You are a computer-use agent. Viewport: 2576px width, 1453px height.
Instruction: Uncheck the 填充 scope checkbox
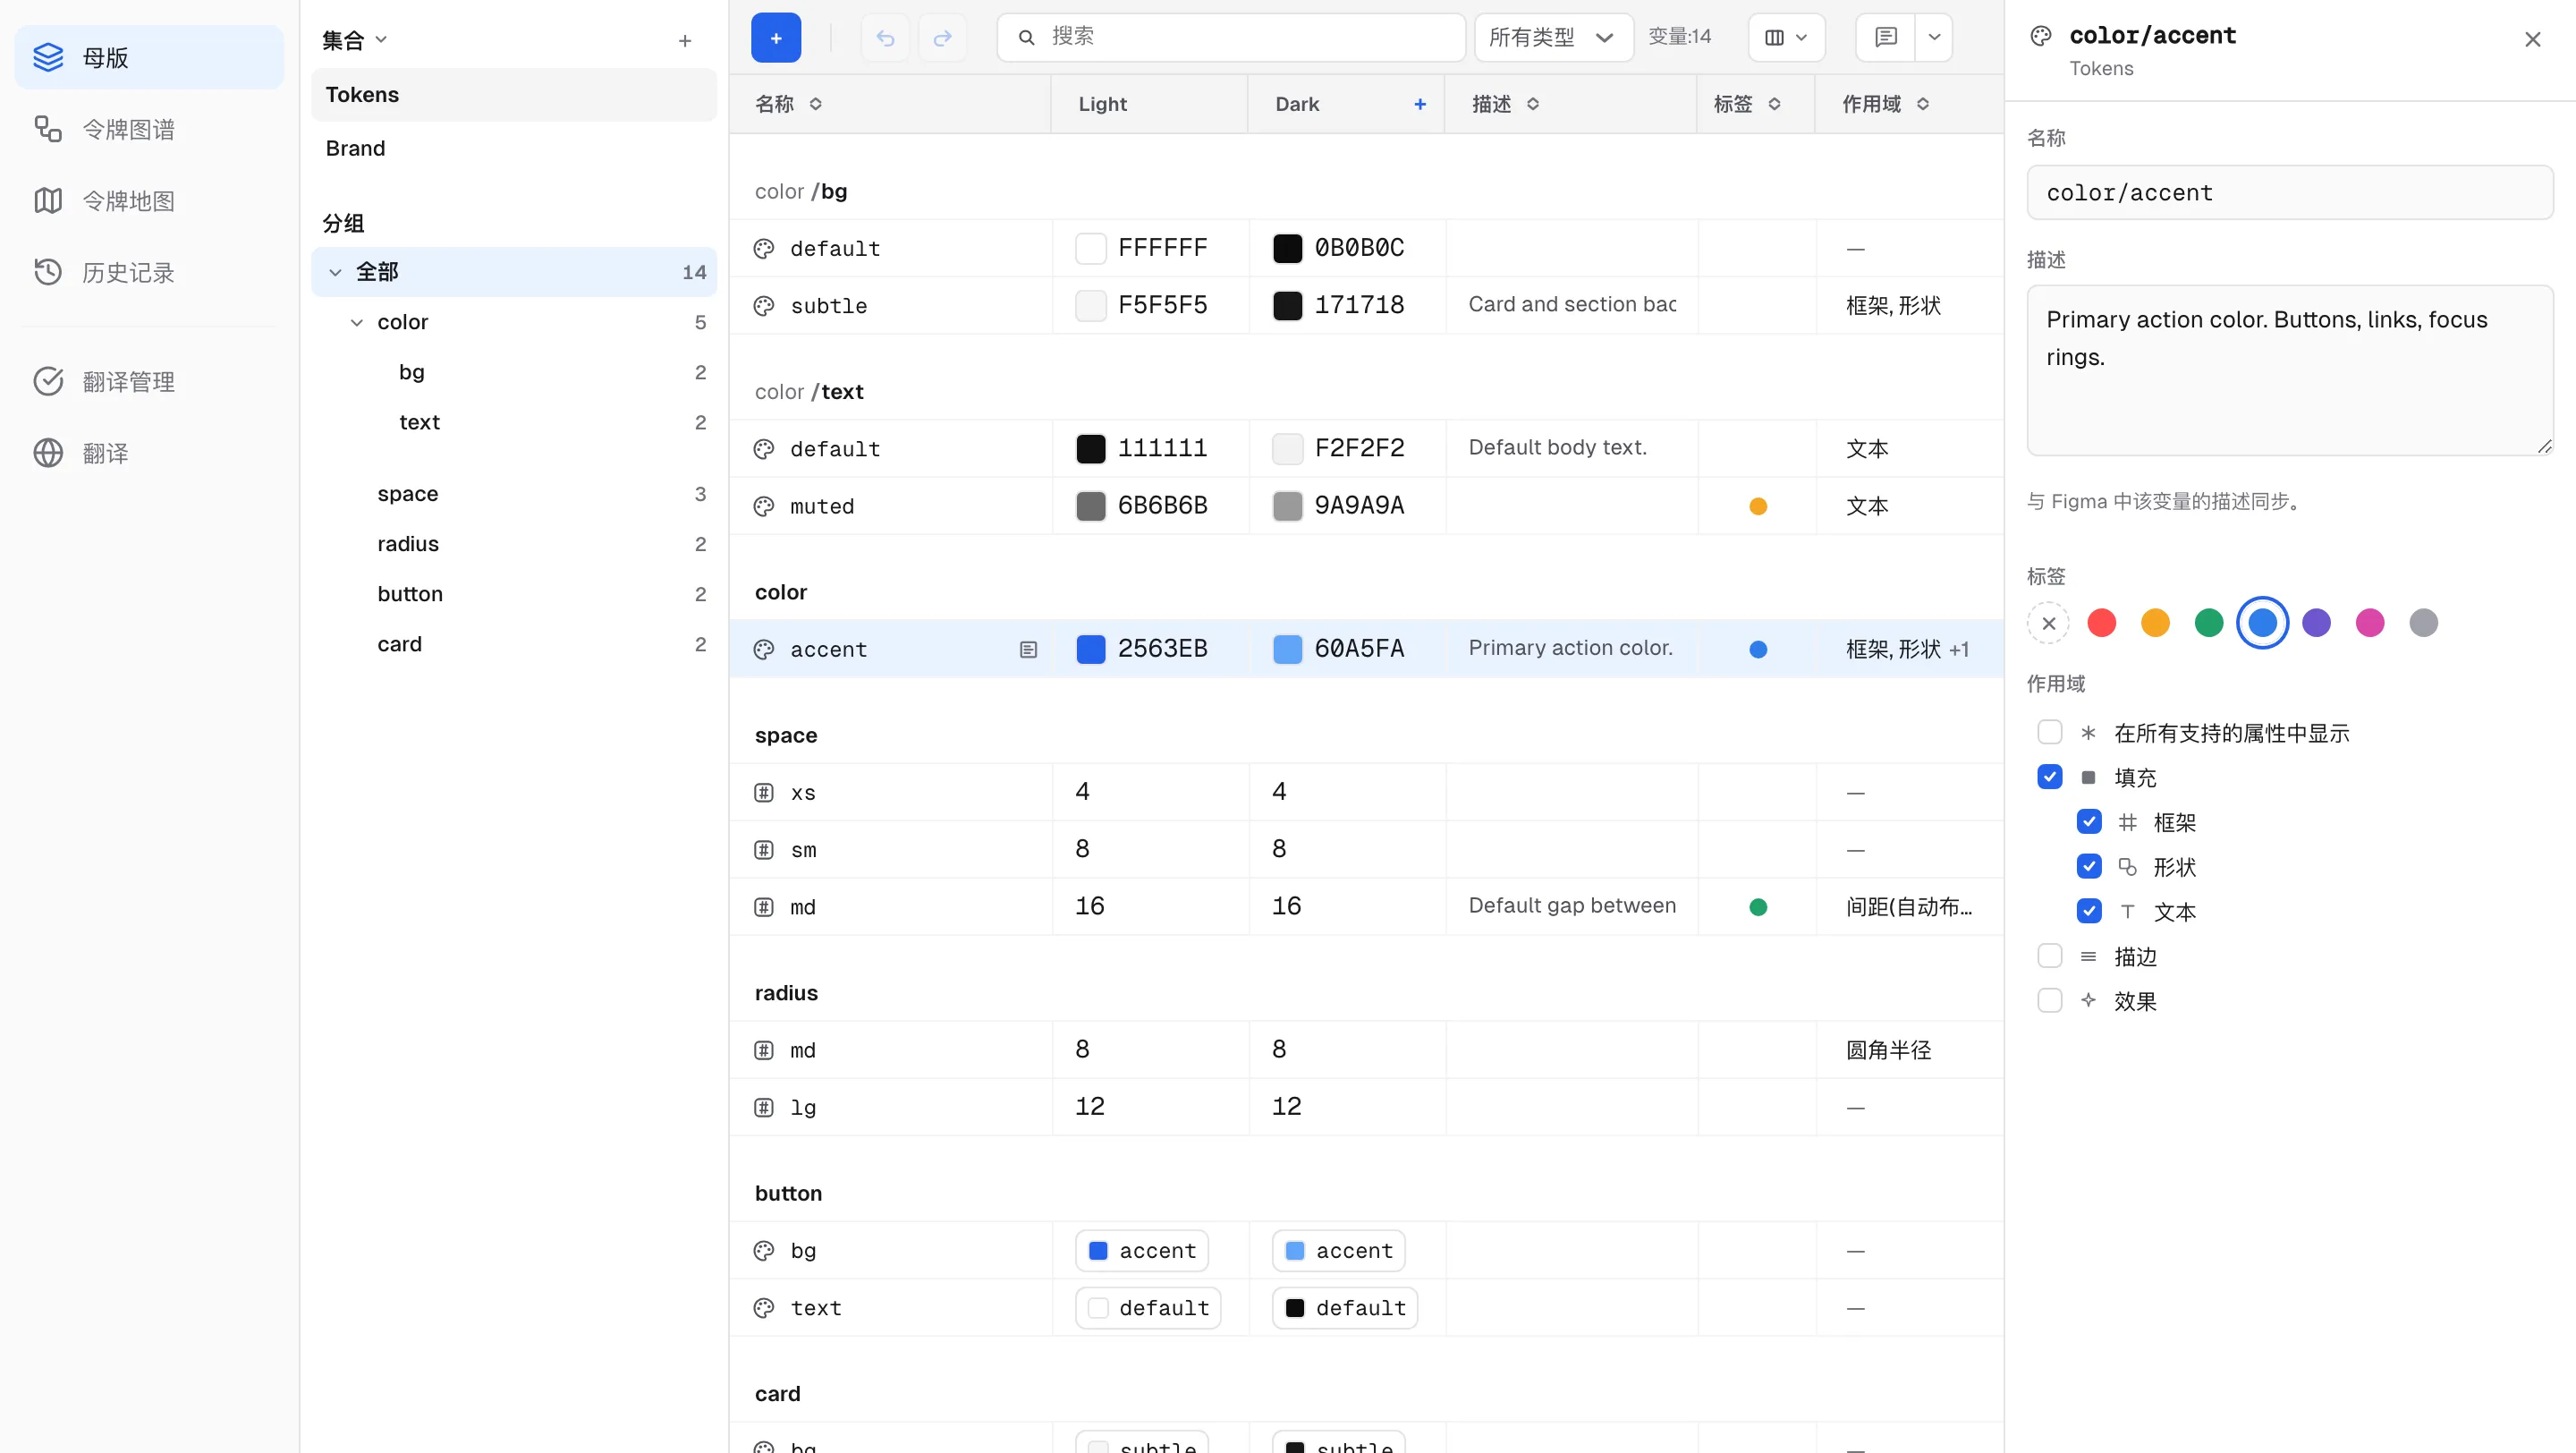click(x=2049, y=777)
